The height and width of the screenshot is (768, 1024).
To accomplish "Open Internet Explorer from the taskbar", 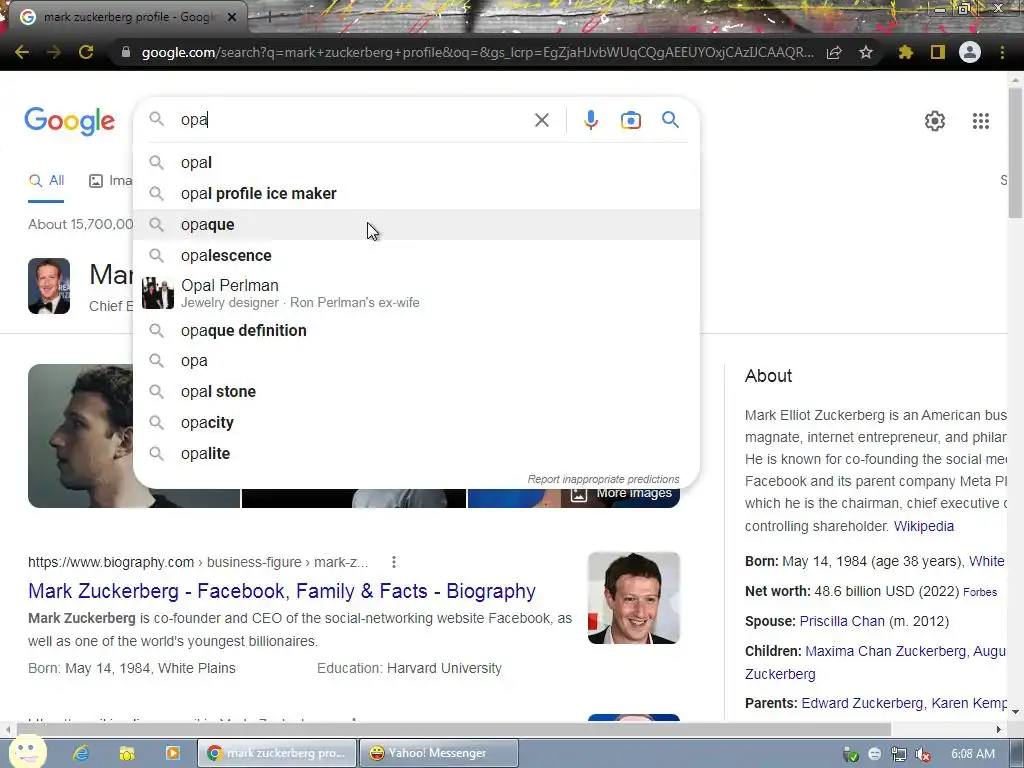I will click(81, 753).
